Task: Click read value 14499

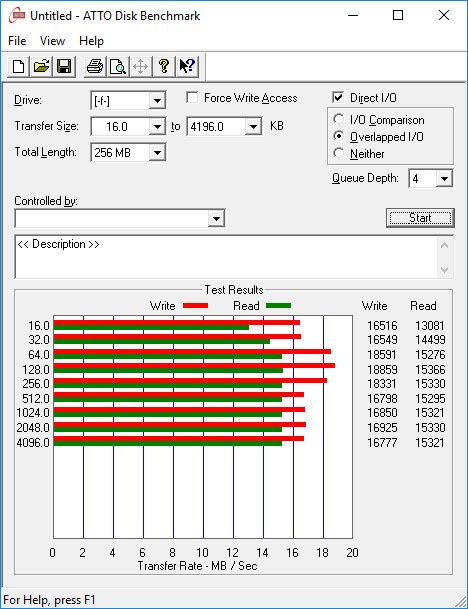Action: coord(430,339)
